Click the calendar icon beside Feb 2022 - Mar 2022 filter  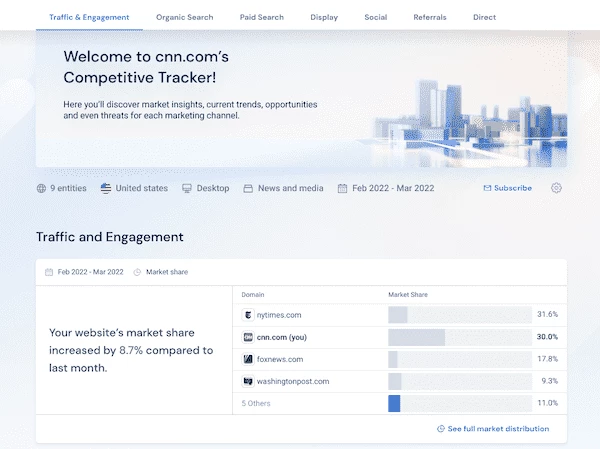342,188
